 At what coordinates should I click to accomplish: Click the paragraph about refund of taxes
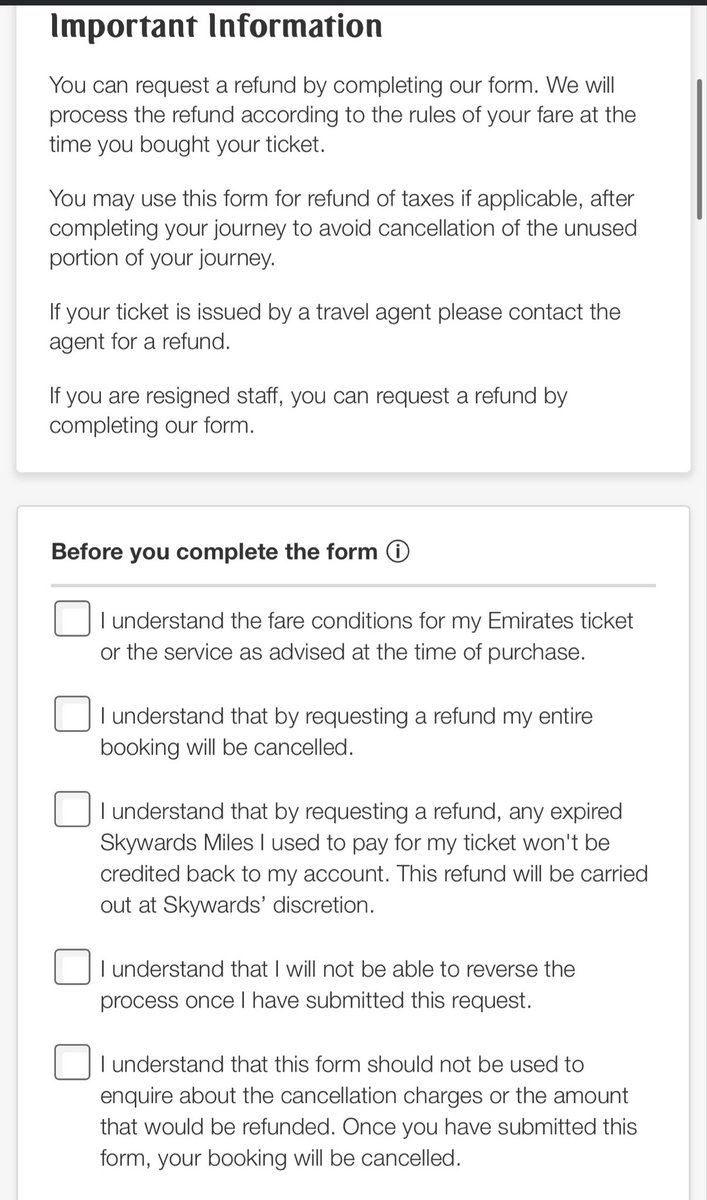tap(340, 228)
